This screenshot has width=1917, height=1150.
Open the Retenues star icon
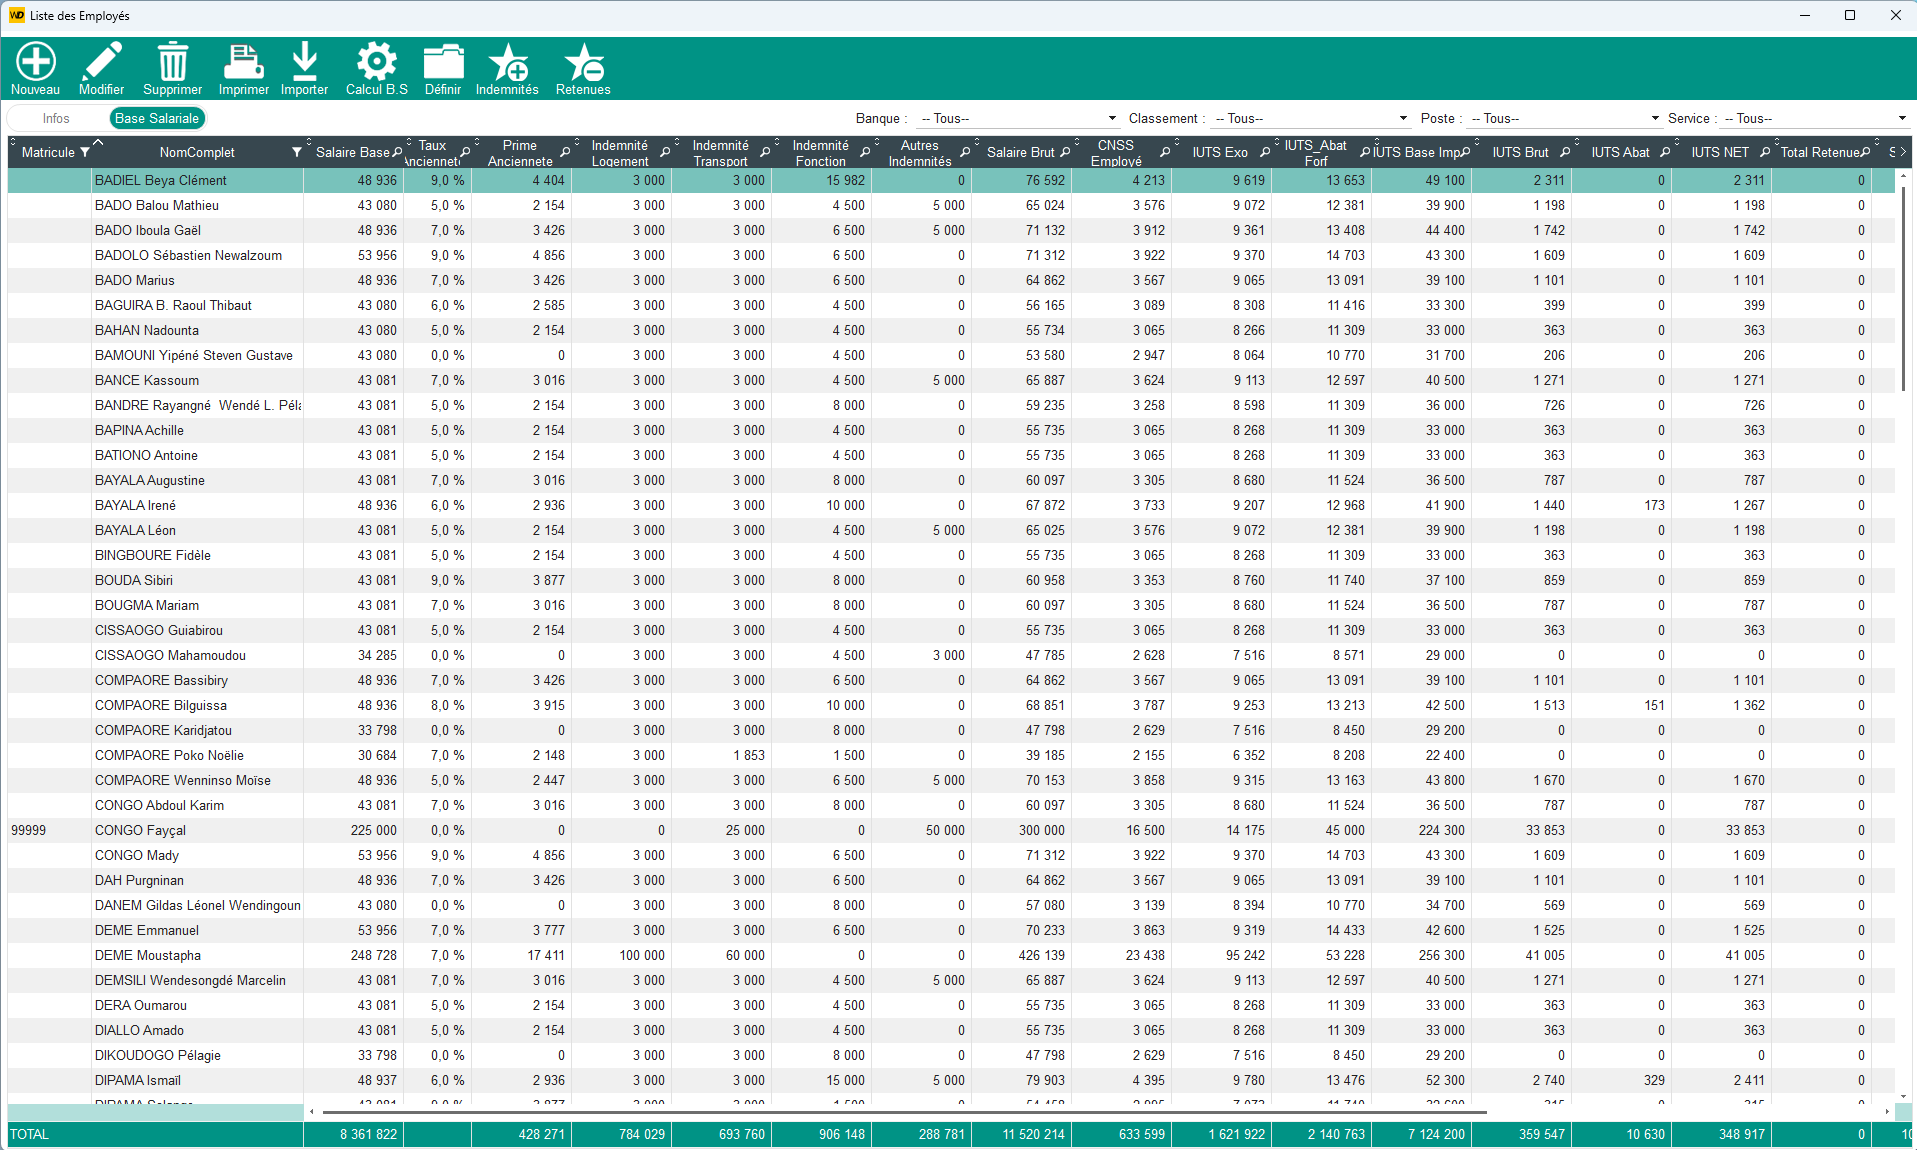pyautogui.click(x=583, y=62)
